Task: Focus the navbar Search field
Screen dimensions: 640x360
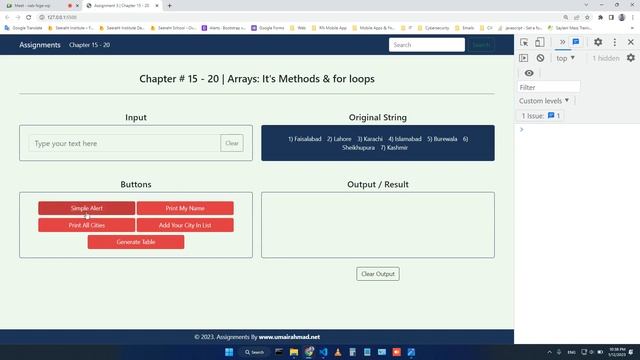Action: (427, 45)
